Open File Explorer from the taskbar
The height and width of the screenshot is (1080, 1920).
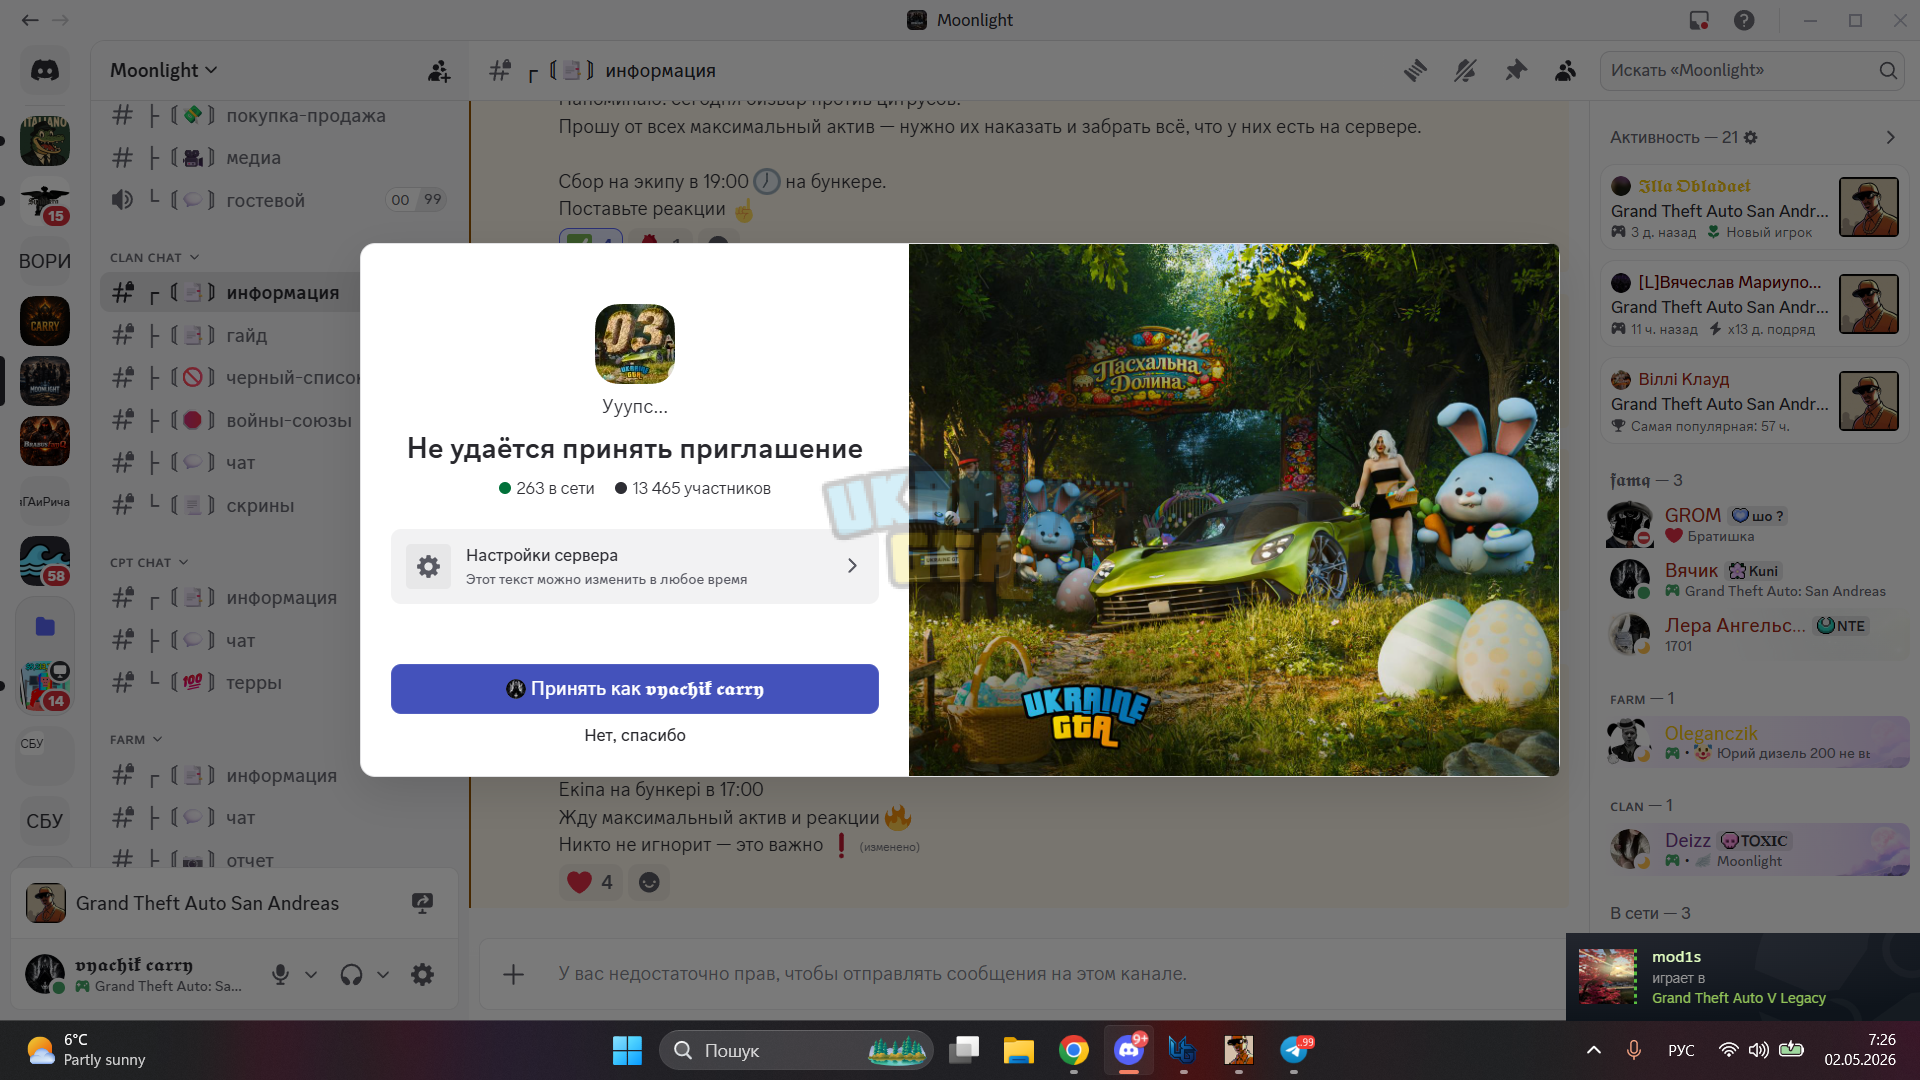pos(1019,1051)
